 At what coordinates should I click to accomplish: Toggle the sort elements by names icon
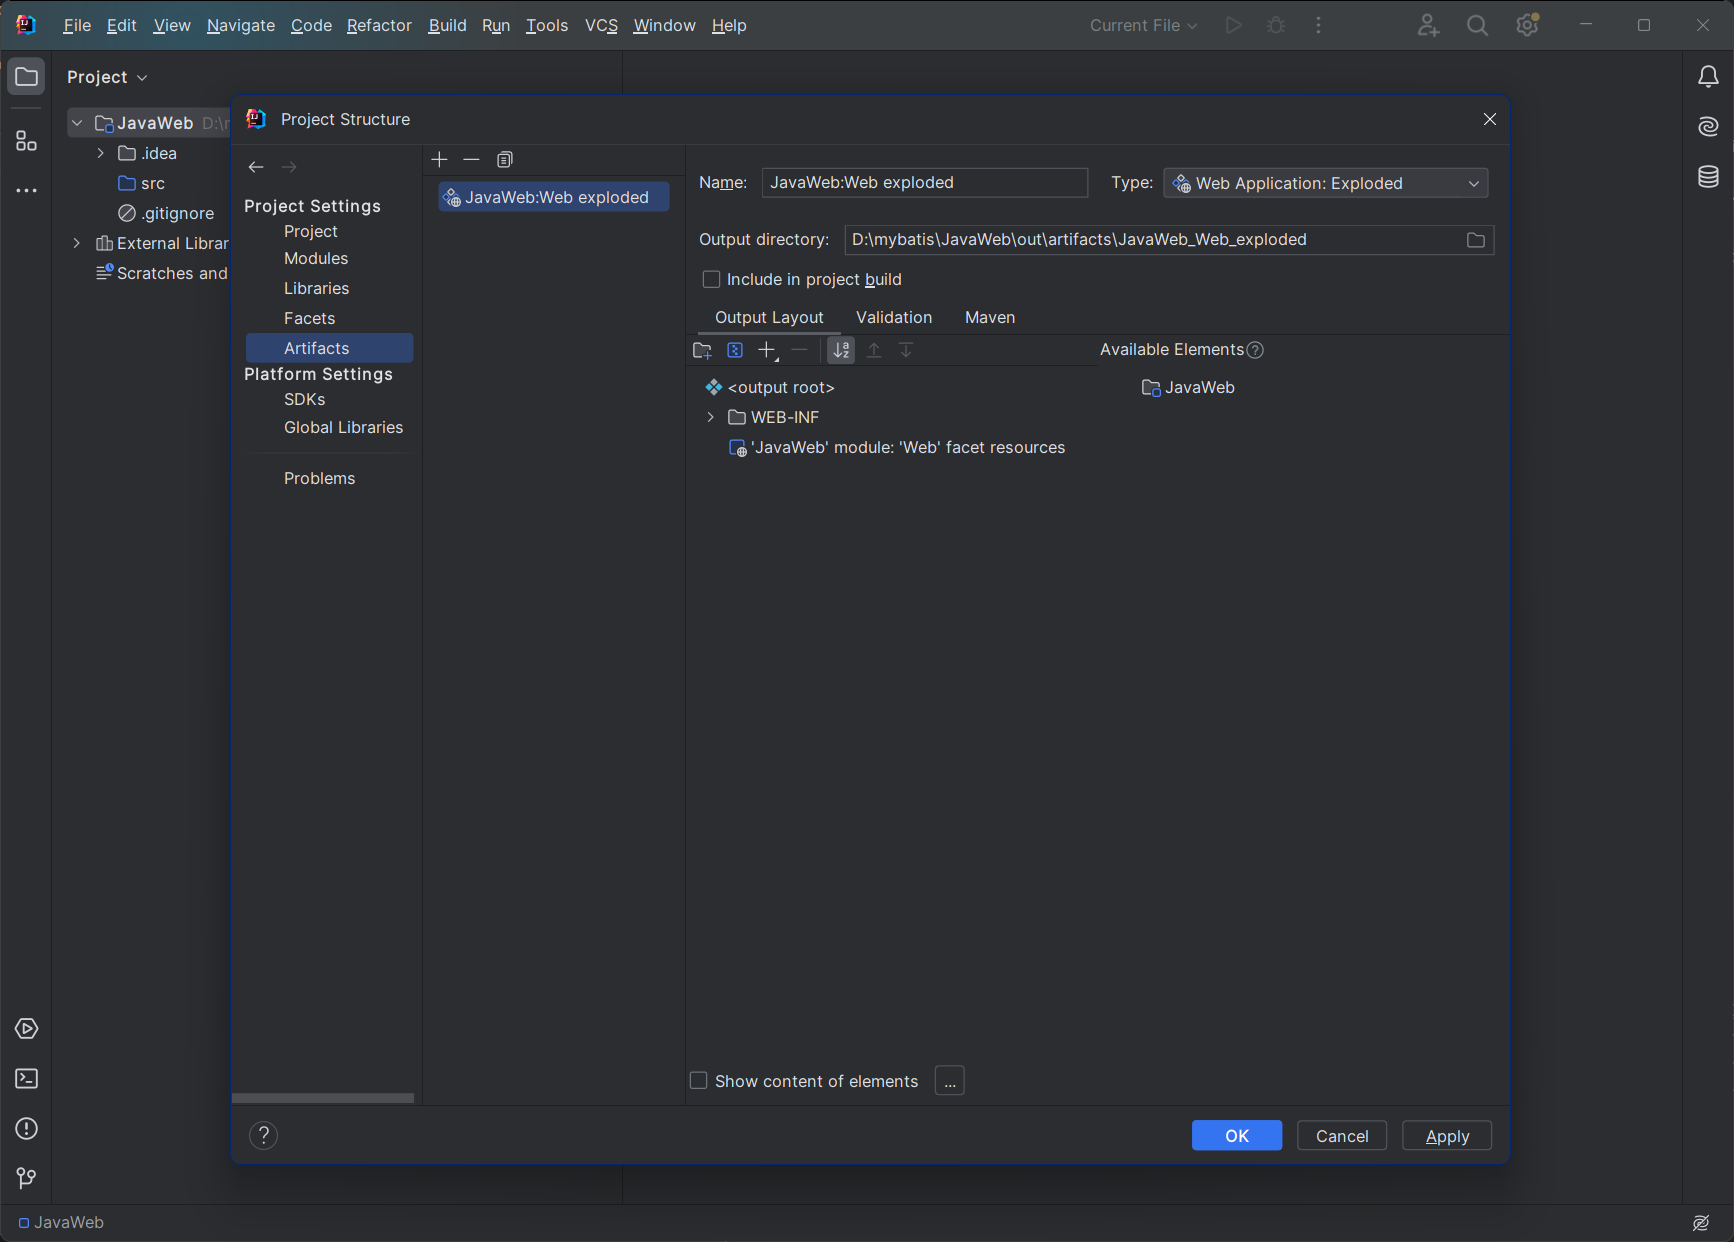[x=842, y=350]
